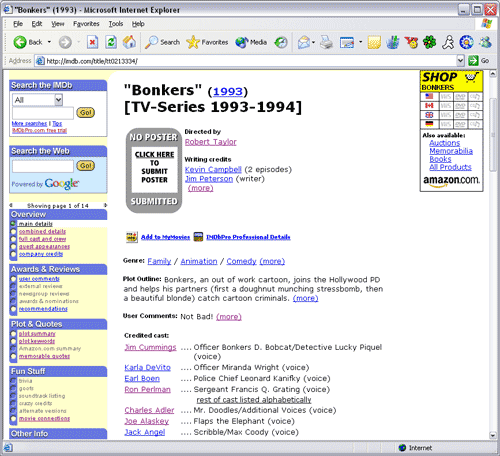500x456 pixels.
Task: Open the Edit button dropdown arrow
Action: coord(360,42)
